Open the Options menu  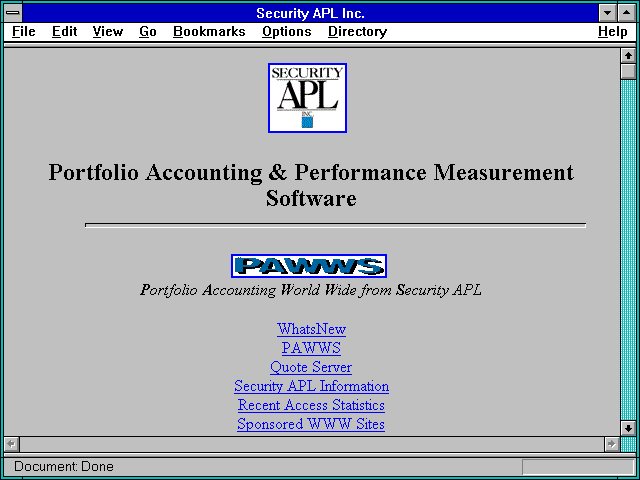[287, 31]
